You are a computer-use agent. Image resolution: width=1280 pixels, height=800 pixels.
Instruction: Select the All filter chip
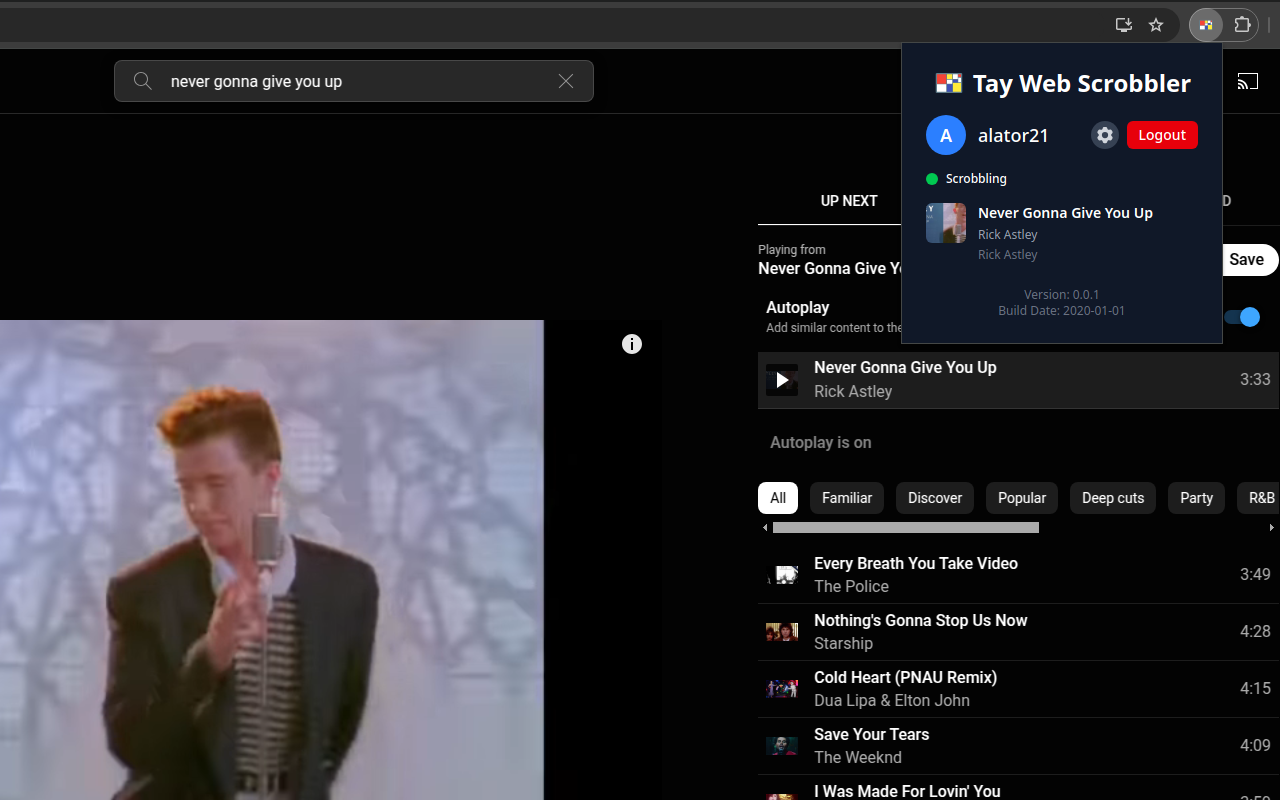coord(778,498)
